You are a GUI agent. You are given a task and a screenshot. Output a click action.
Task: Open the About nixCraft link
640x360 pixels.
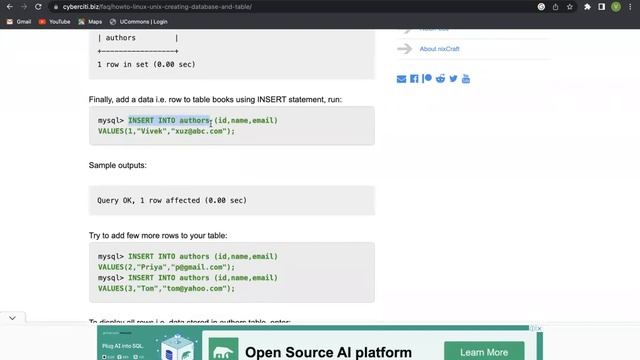(x=440, y=49)
